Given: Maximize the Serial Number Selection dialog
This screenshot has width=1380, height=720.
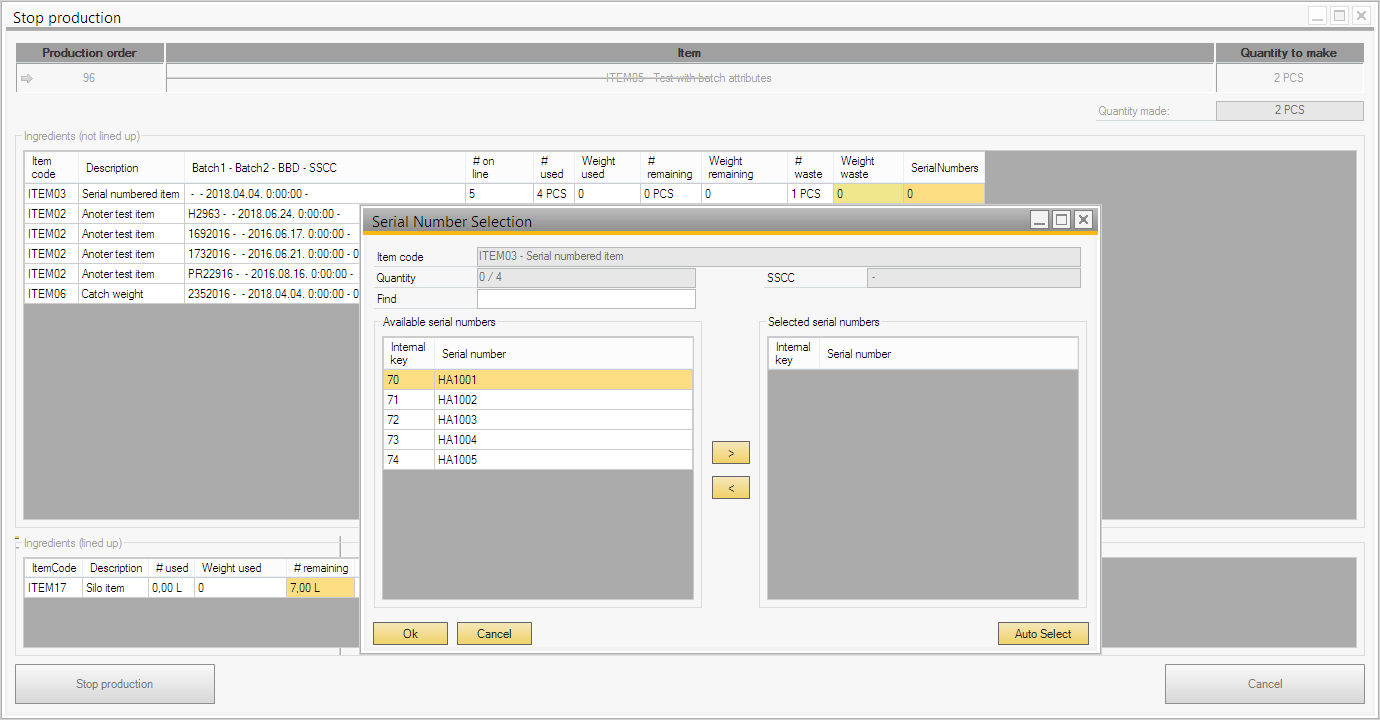Looking at the screenshot, I should [1061, 220].
